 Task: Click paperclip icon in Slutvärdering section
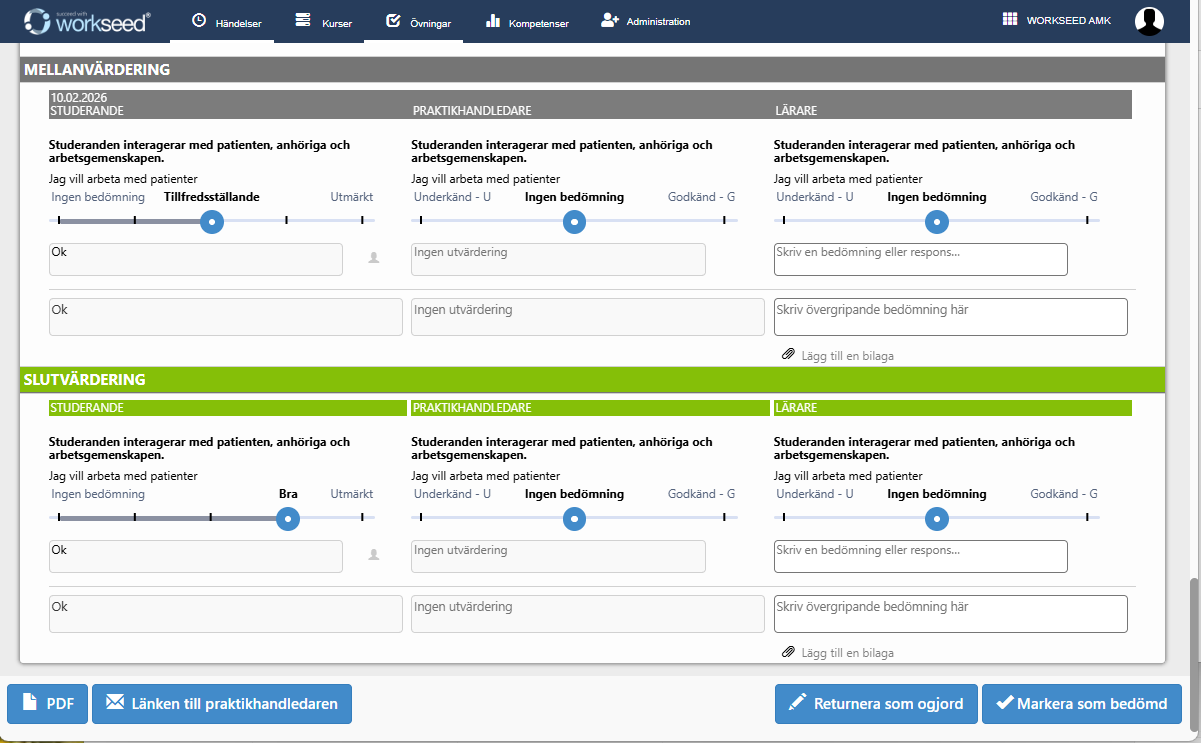[788, 653]
